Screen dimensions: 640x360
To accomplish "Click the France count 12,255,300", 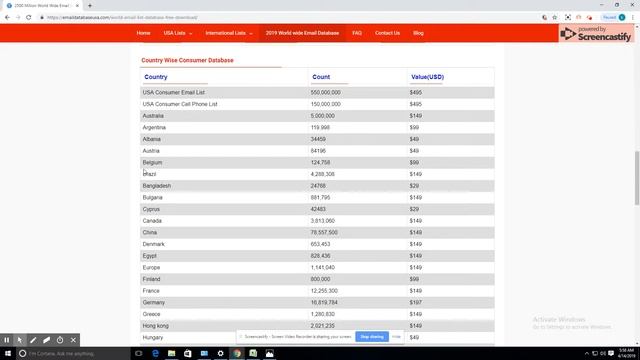I will point(324,291).
